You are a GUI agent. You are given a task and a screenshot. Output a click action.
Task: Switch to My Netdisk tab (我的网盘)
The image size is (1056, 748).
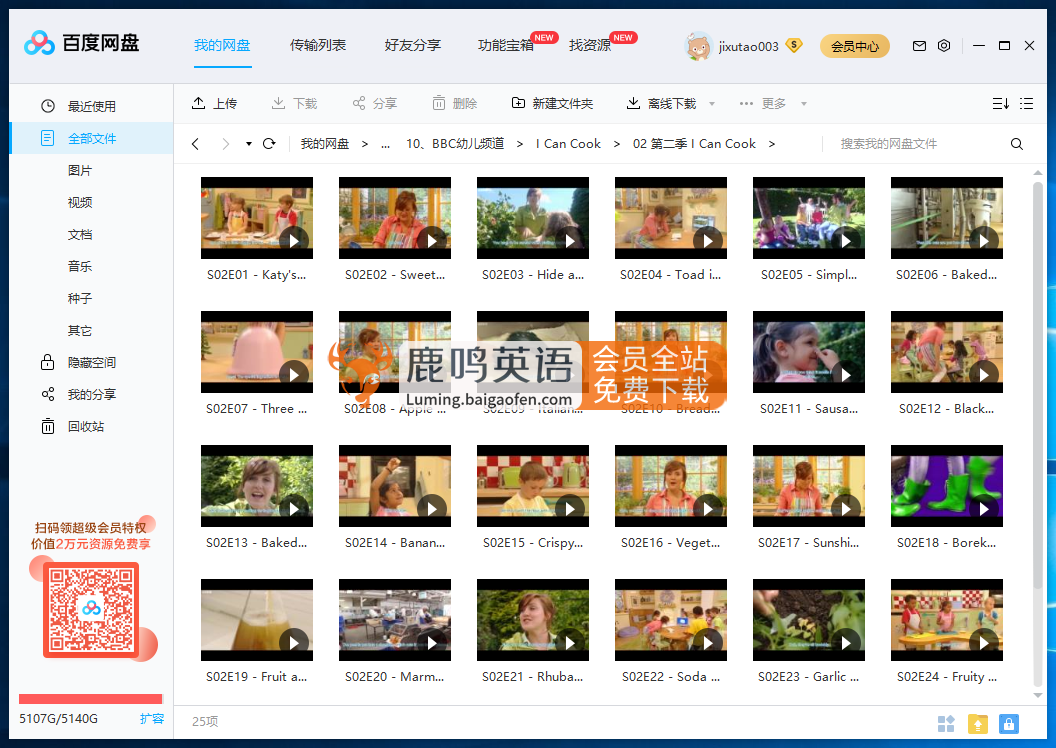222,45
